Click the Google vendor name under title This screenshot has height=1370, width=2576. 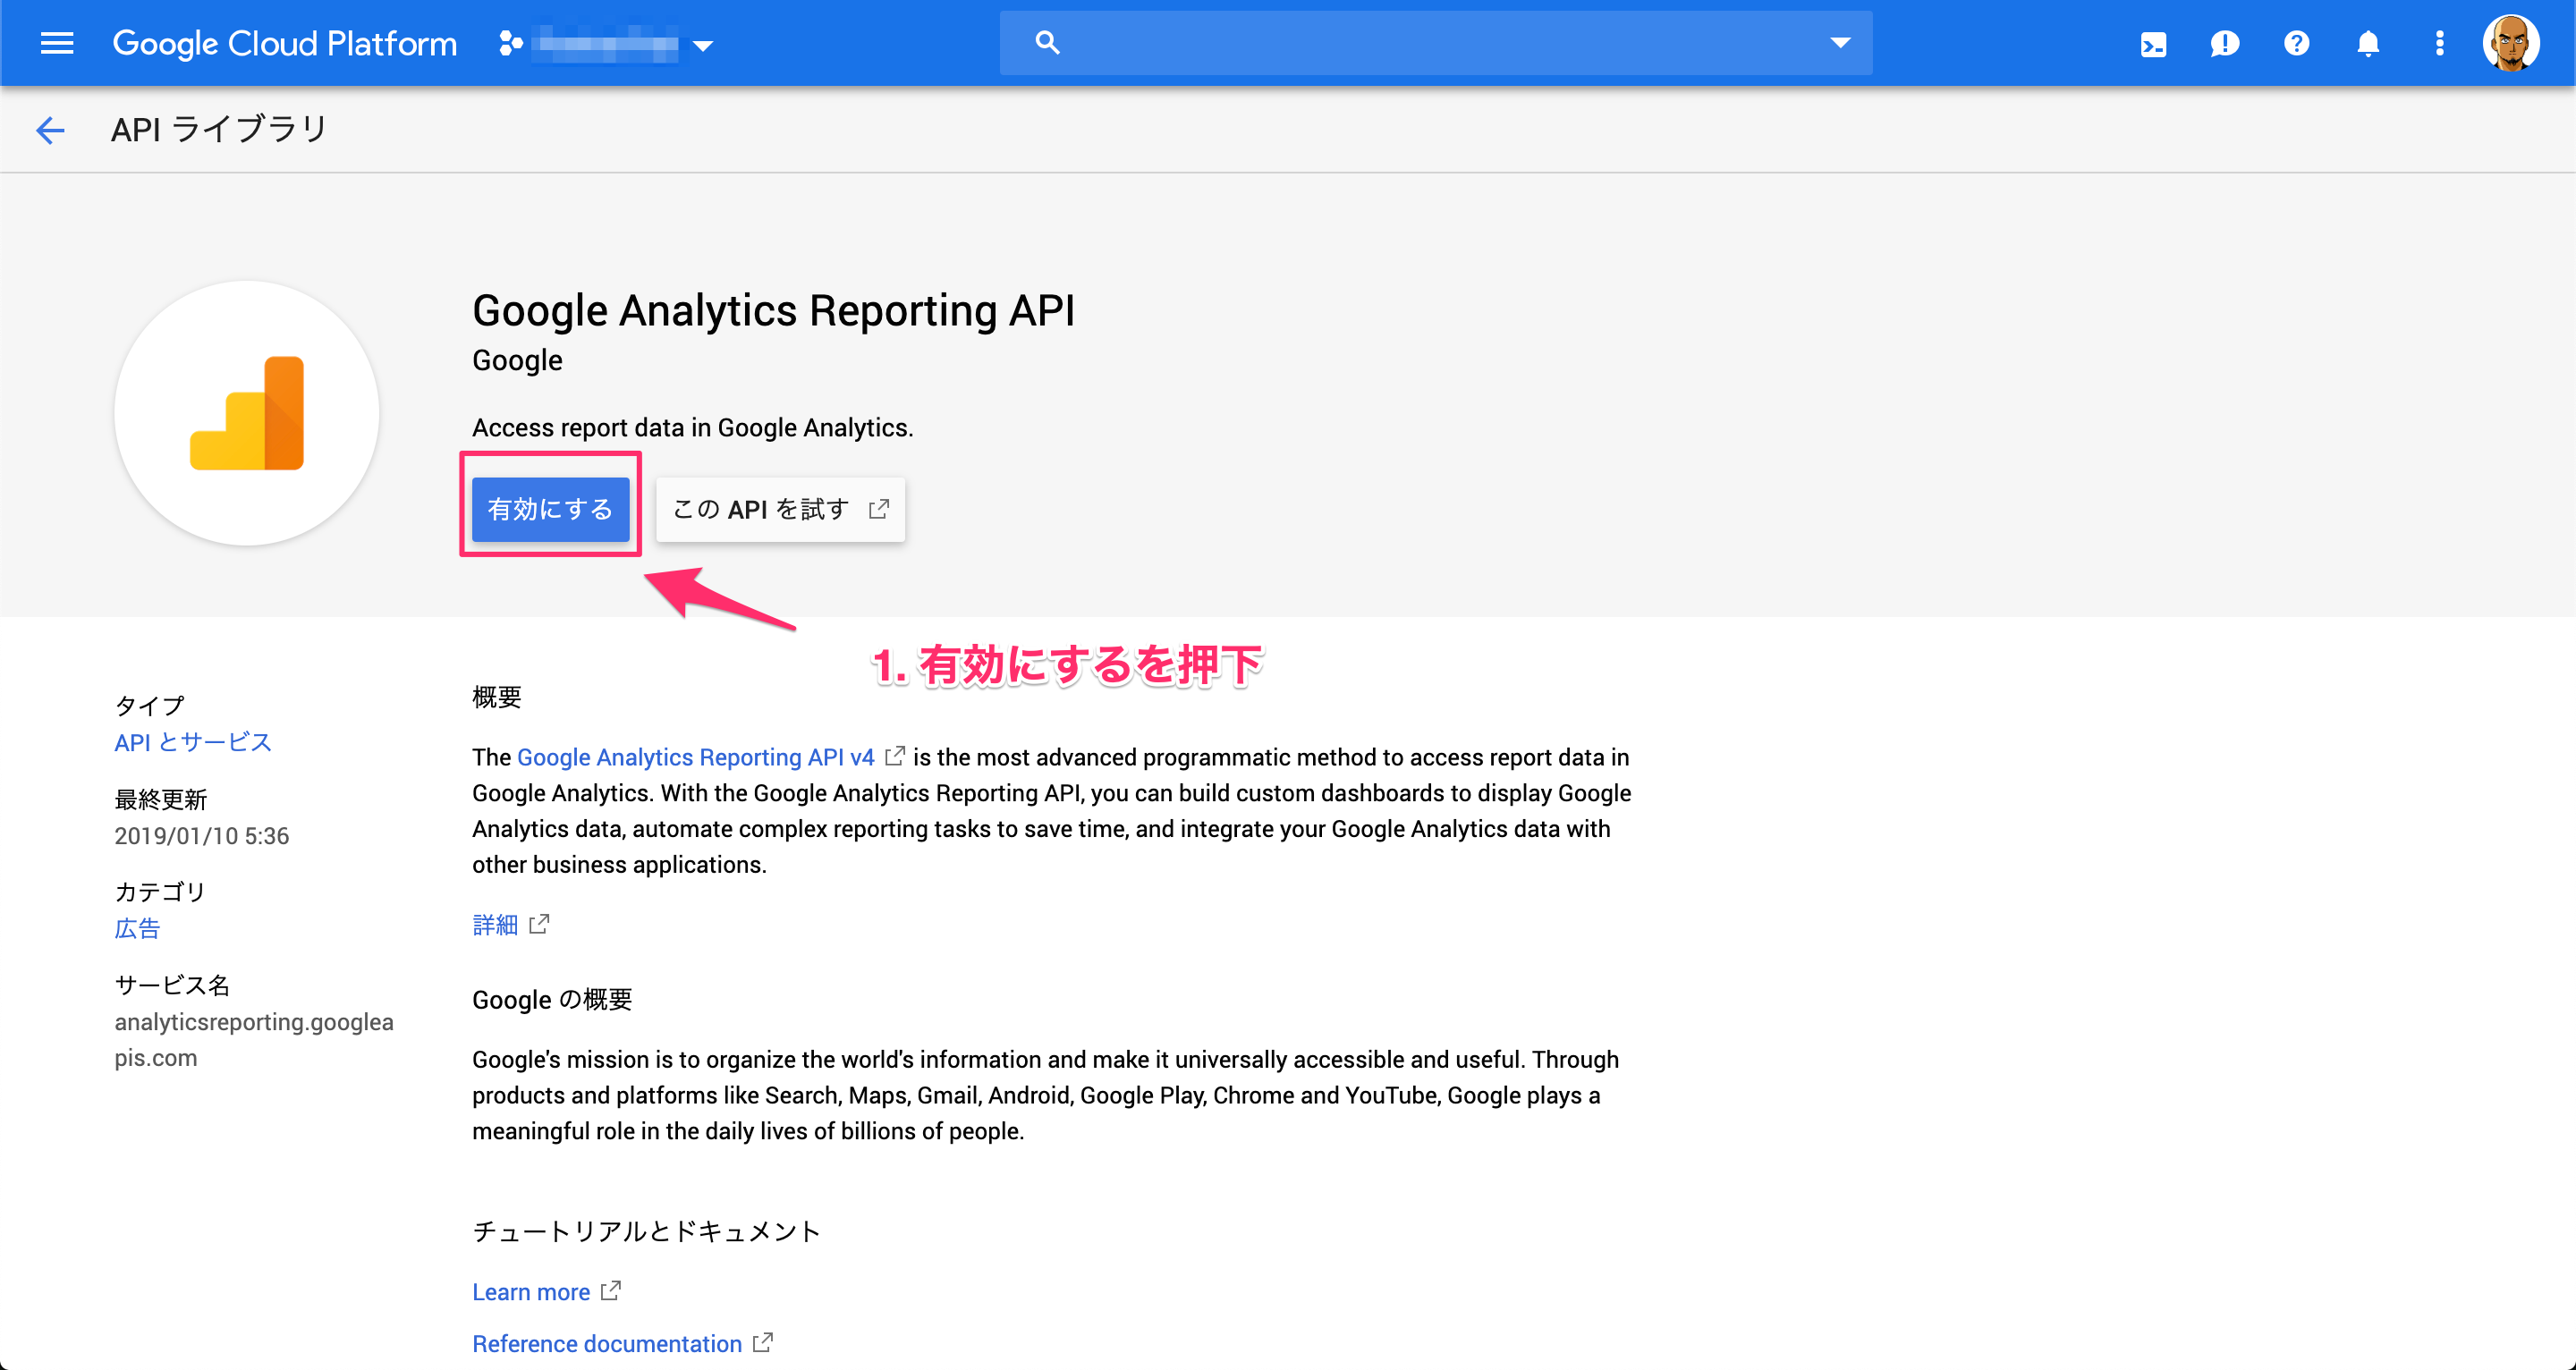[517, 360]
